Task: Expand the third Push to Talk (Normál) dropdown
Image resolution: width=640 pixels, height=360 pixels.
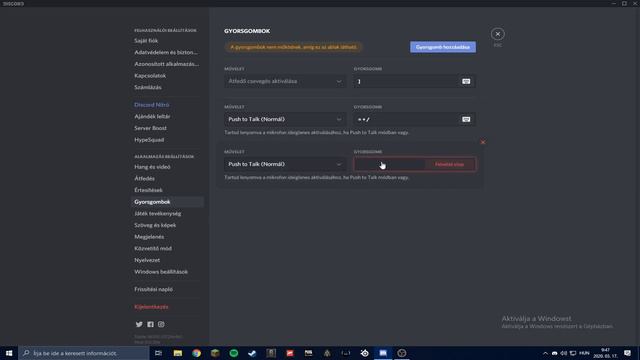Action: tap(284, 164)
